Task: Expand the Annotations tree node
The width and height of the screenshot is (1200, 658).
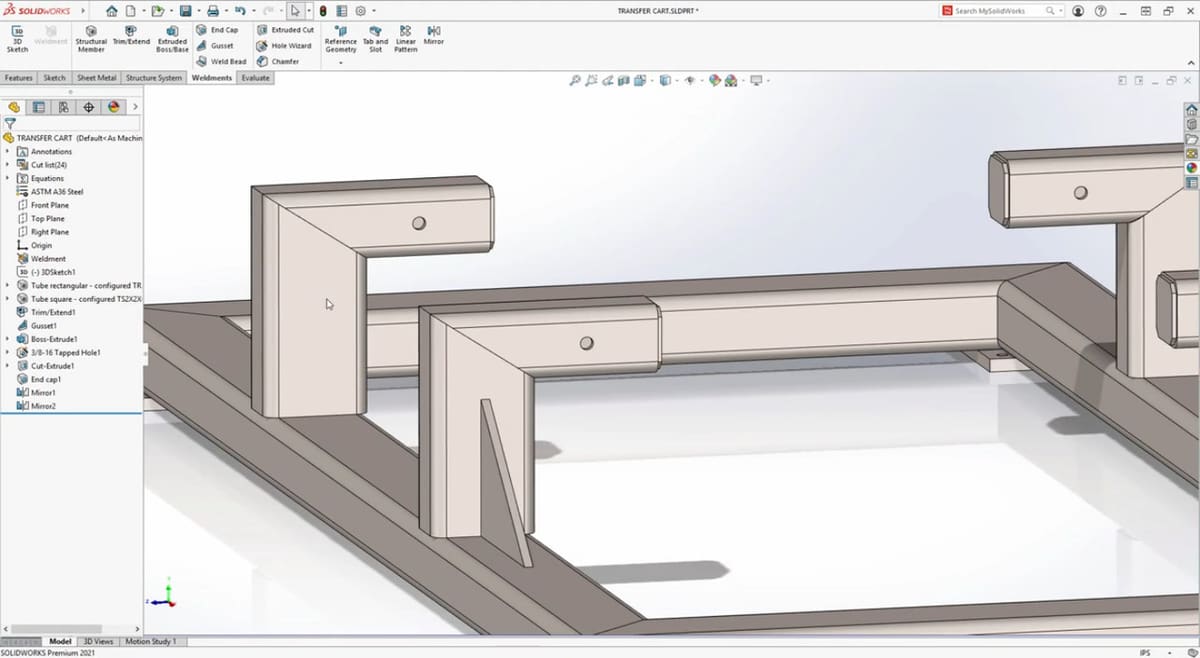Action: [8, 151]
